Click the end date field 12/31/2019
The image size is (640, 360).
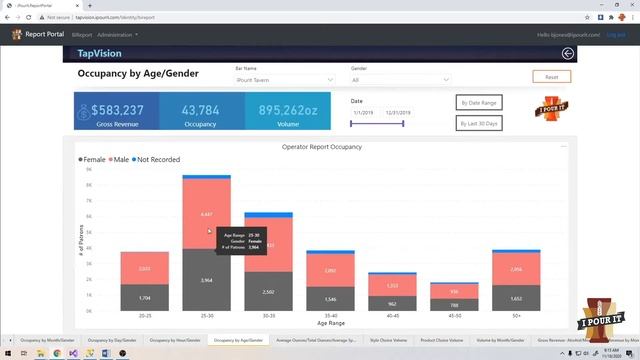(398, 113)
